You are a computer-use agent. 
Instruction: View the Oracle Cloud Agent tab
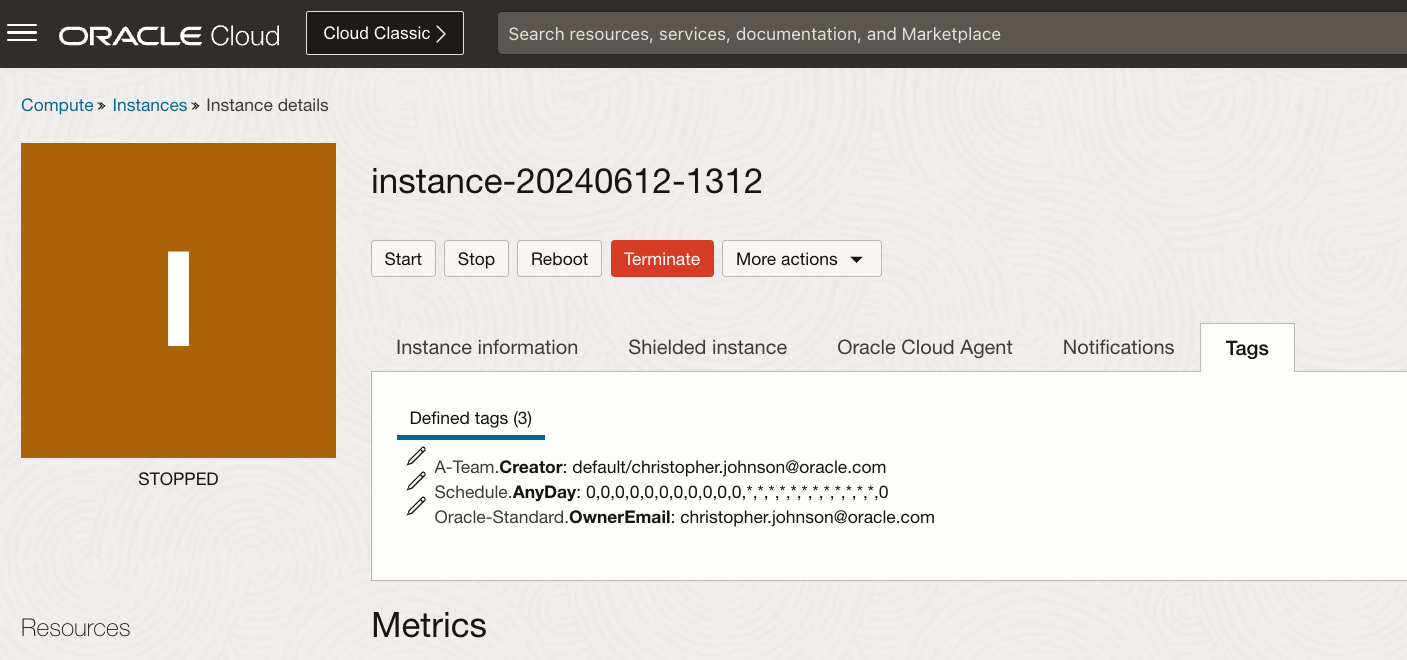pos(924,347)
